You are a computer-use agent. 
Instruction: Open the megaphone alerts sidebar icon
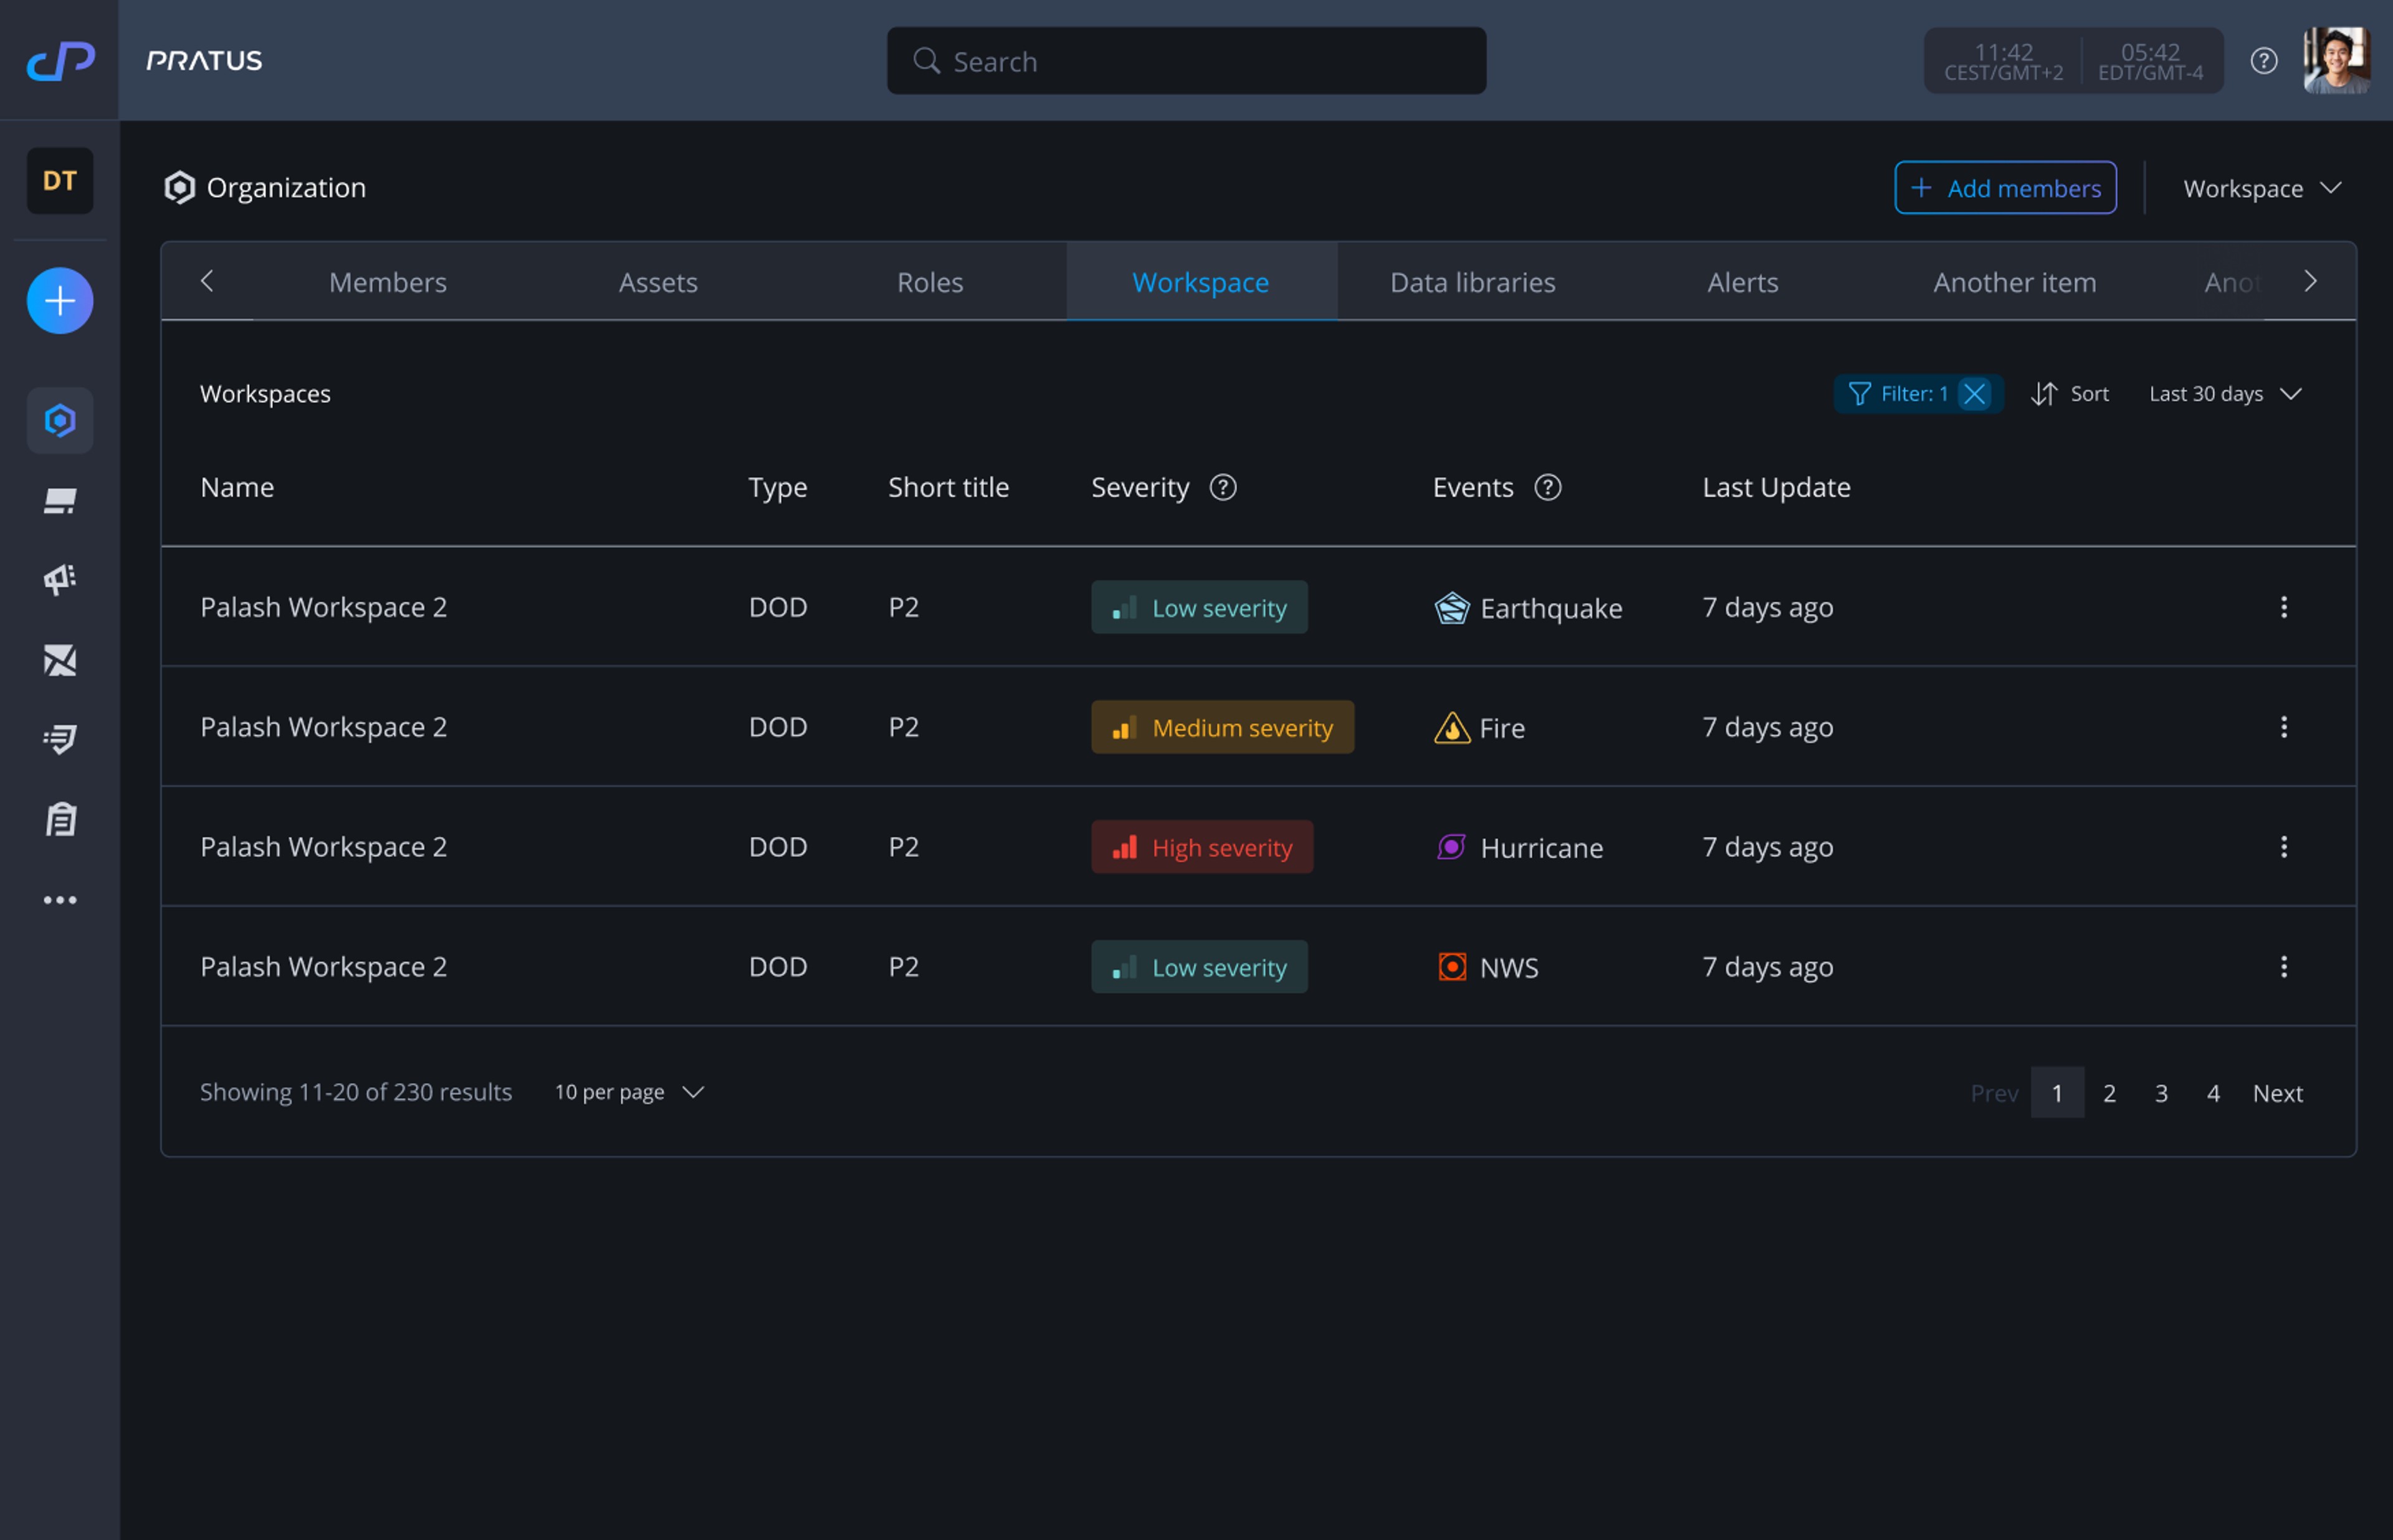(x=60, y=580)
